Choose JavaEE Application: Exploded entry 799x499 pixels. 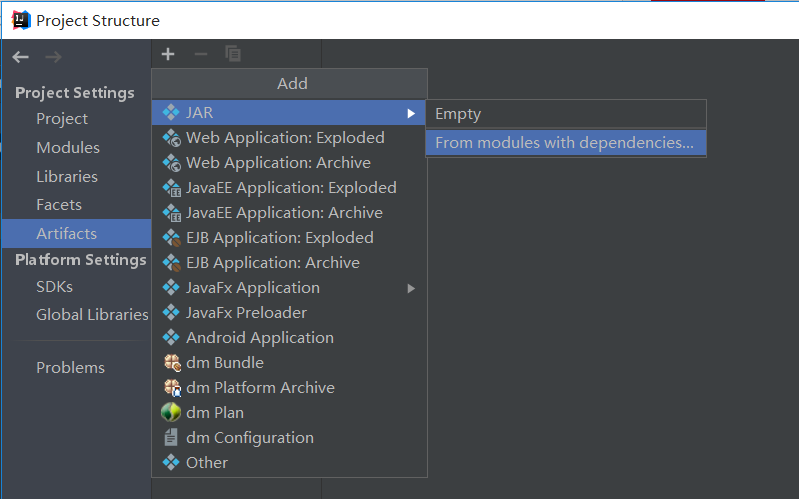288,188
